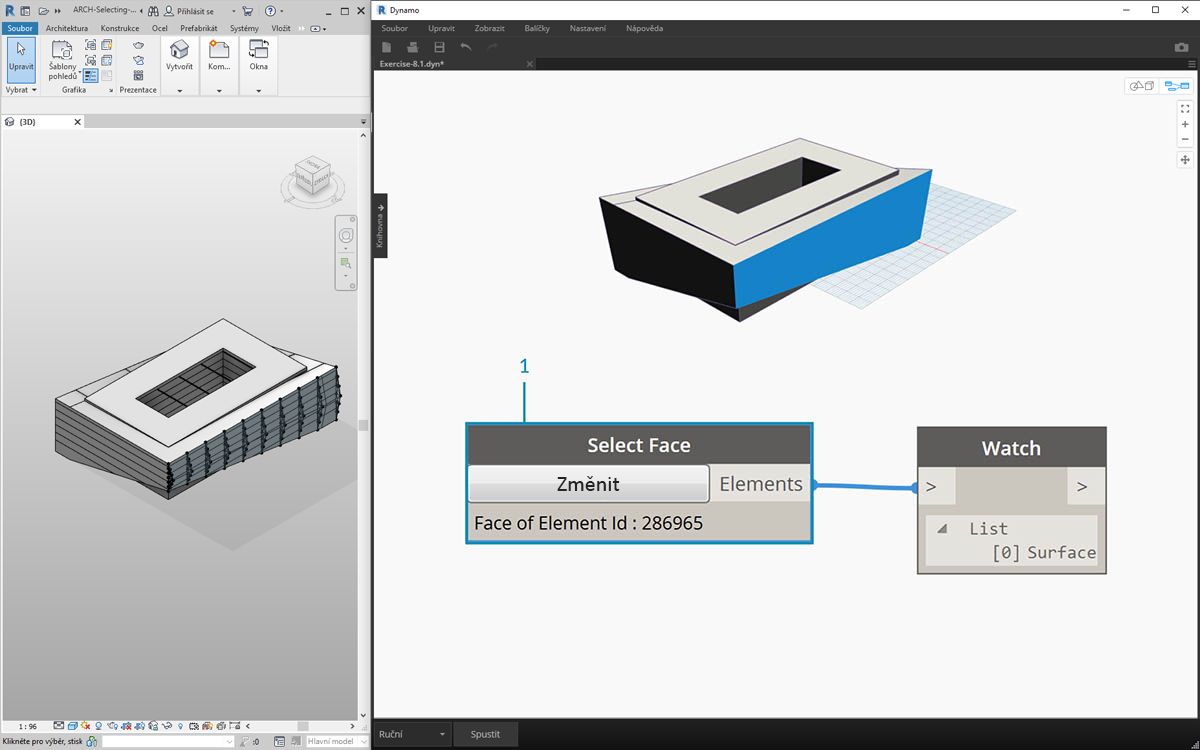Open the Revit Systémy ribbon tab
1200x750 pixels.
pos(244,28)
